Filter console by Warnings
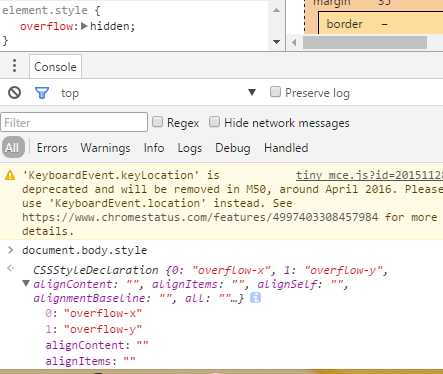 pyautogui.click(x=105, y=148)
